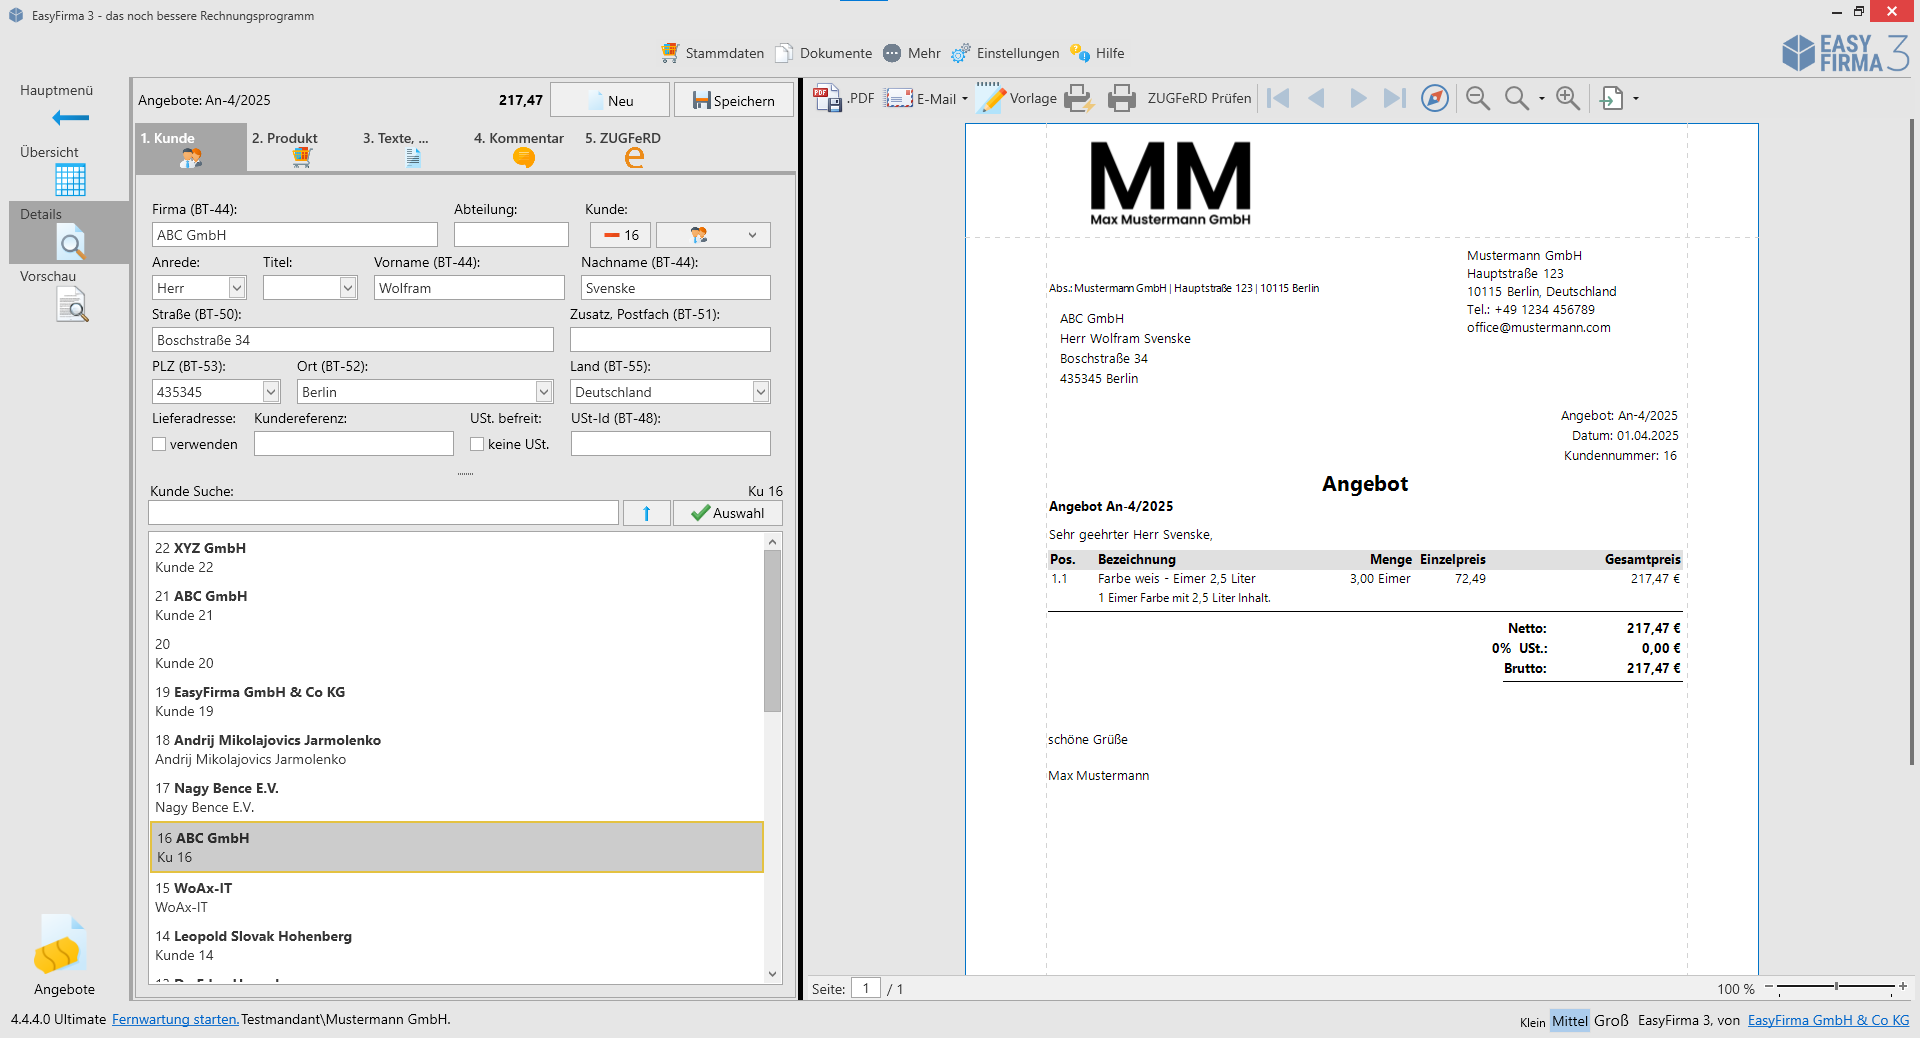
Task: Zoom in the preview
Action: [1568, 98]
